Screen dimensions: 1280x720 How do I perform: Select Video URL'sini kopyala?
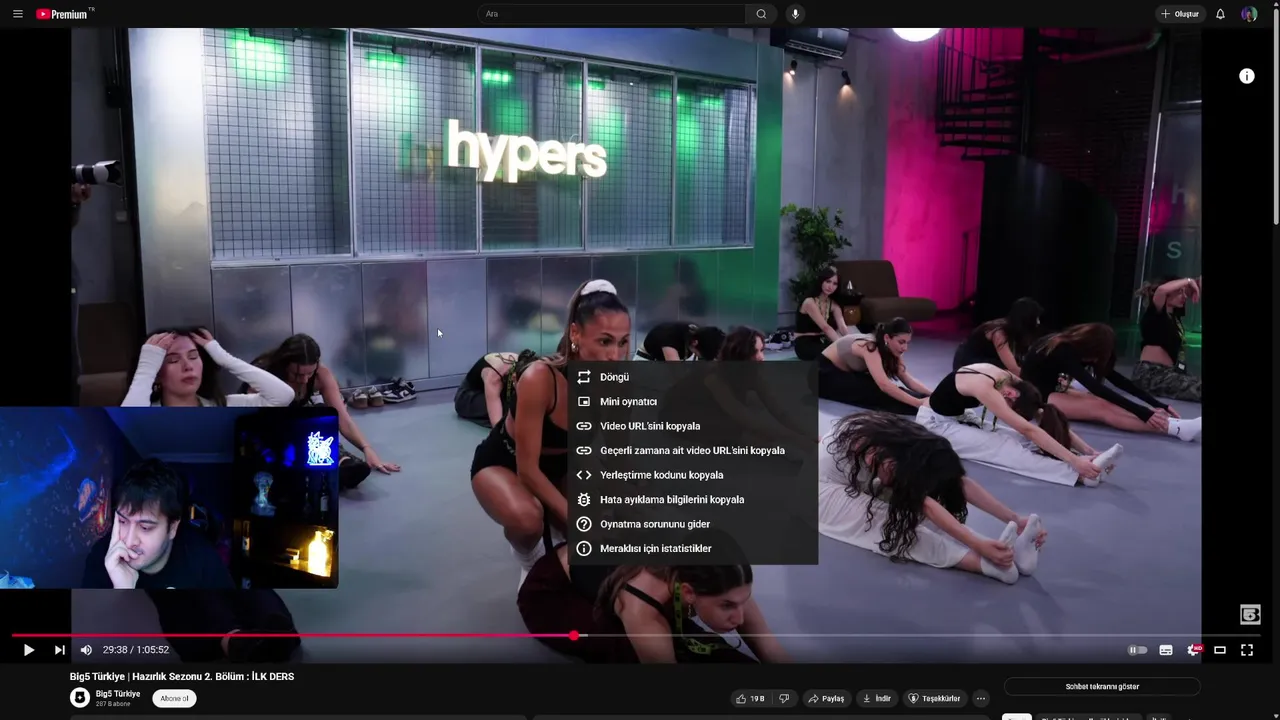(692, 426)
